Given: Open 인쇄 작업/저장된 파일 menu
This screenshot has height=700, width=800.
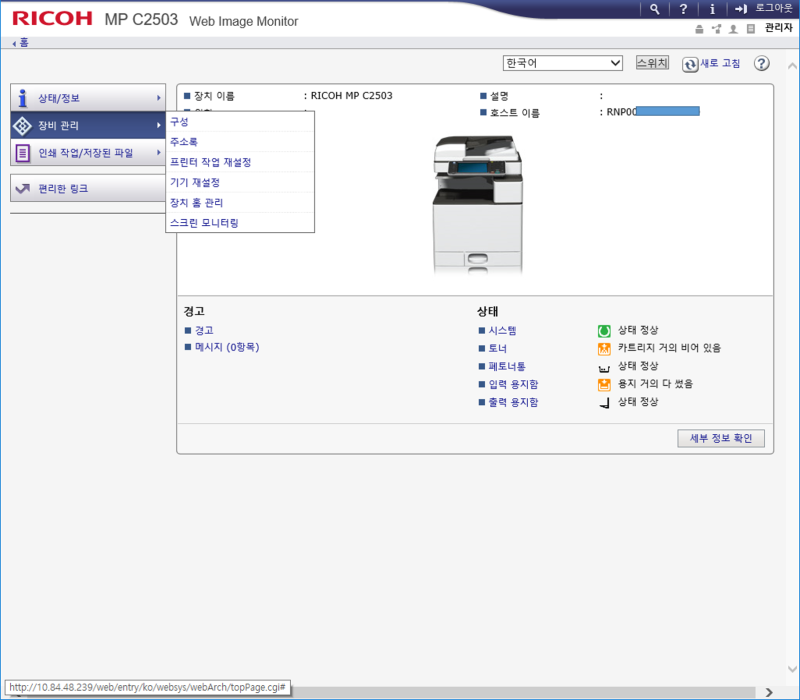Looking at the screenshot, I should coord(88,153).
